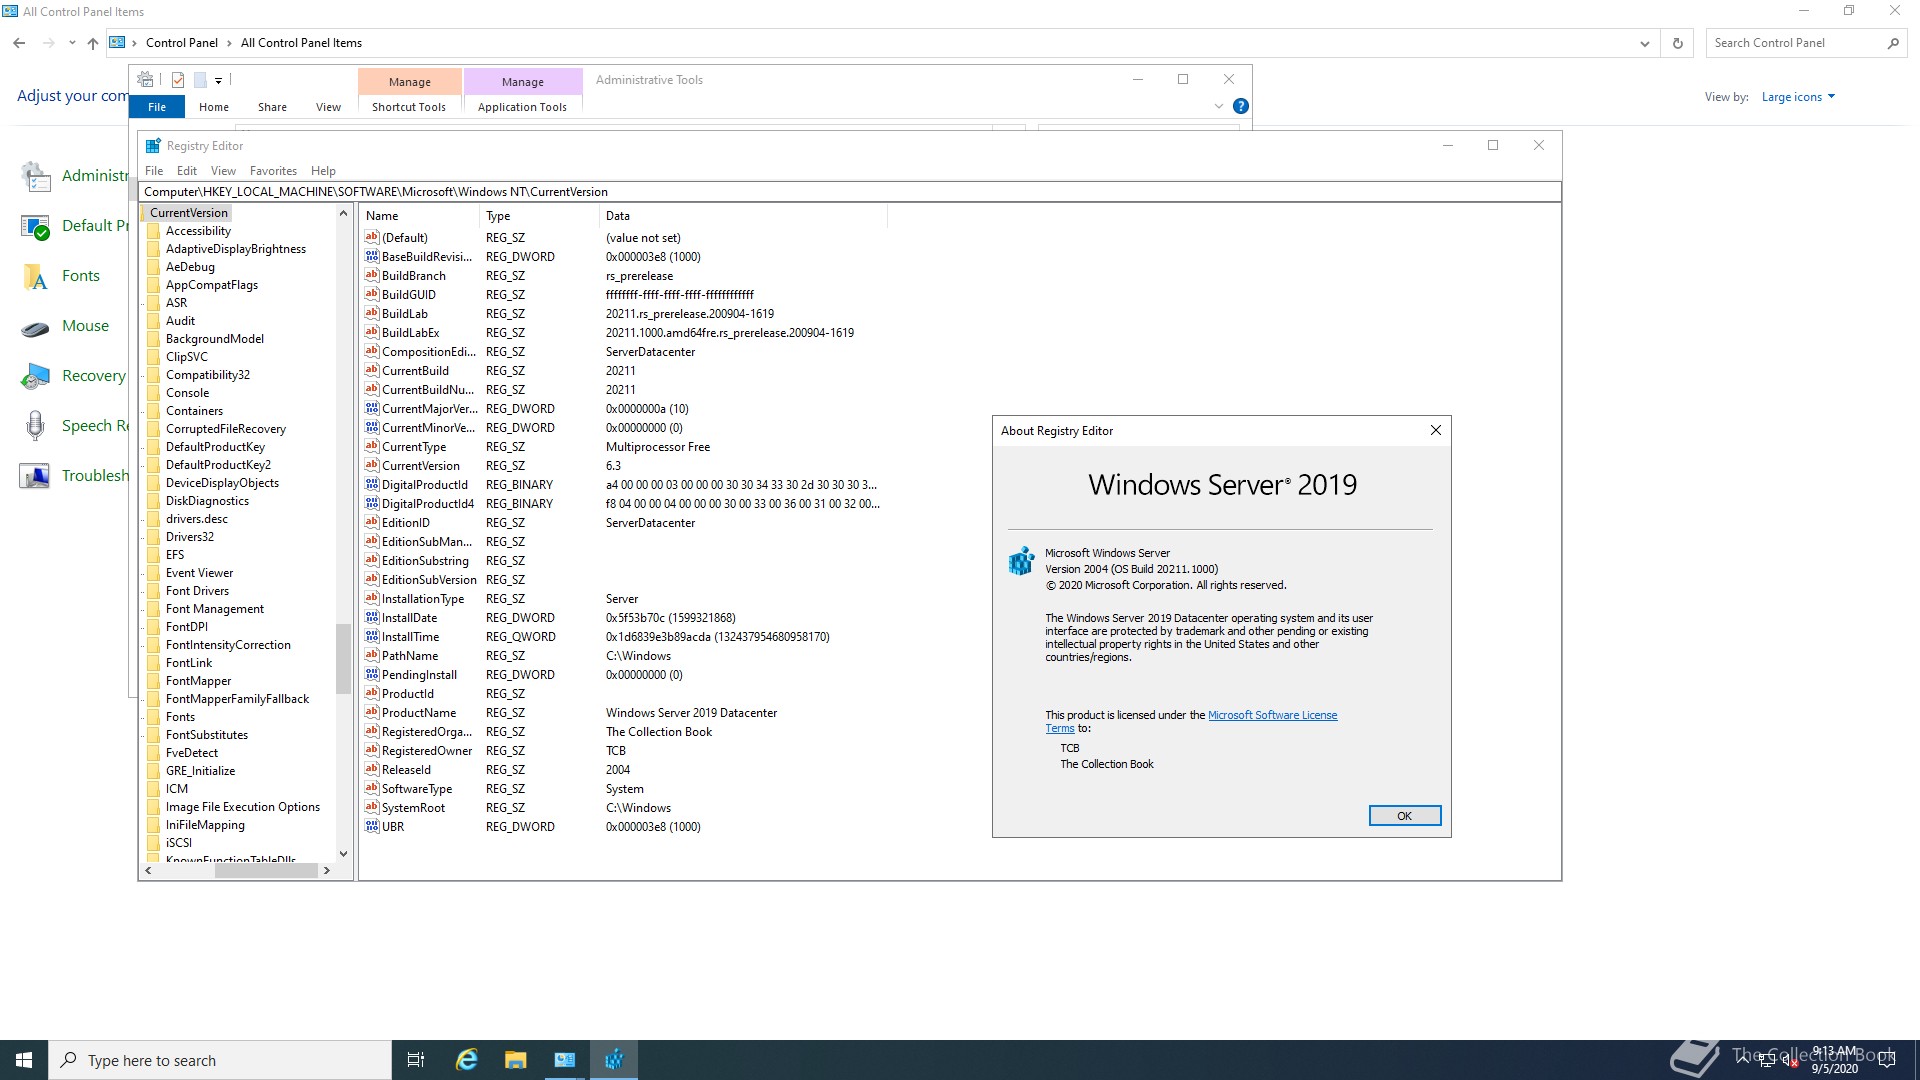Select the Image File Execution Options key
The height and width of the screenshot is (1080, 1920).
[243, 807]
